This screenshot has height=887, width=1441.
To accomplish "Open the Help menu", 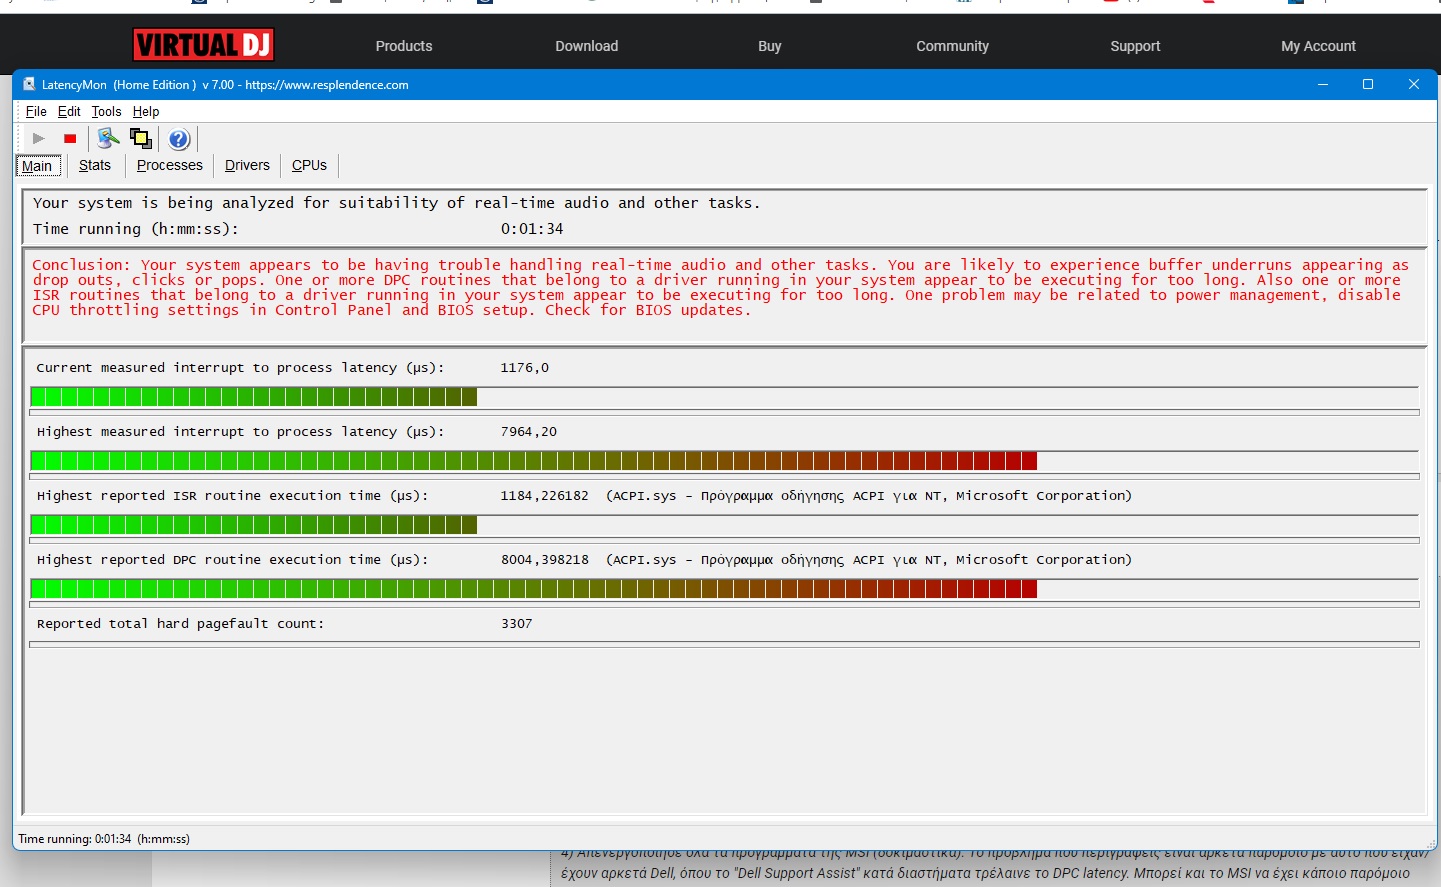I will click(x=146, y=111).
